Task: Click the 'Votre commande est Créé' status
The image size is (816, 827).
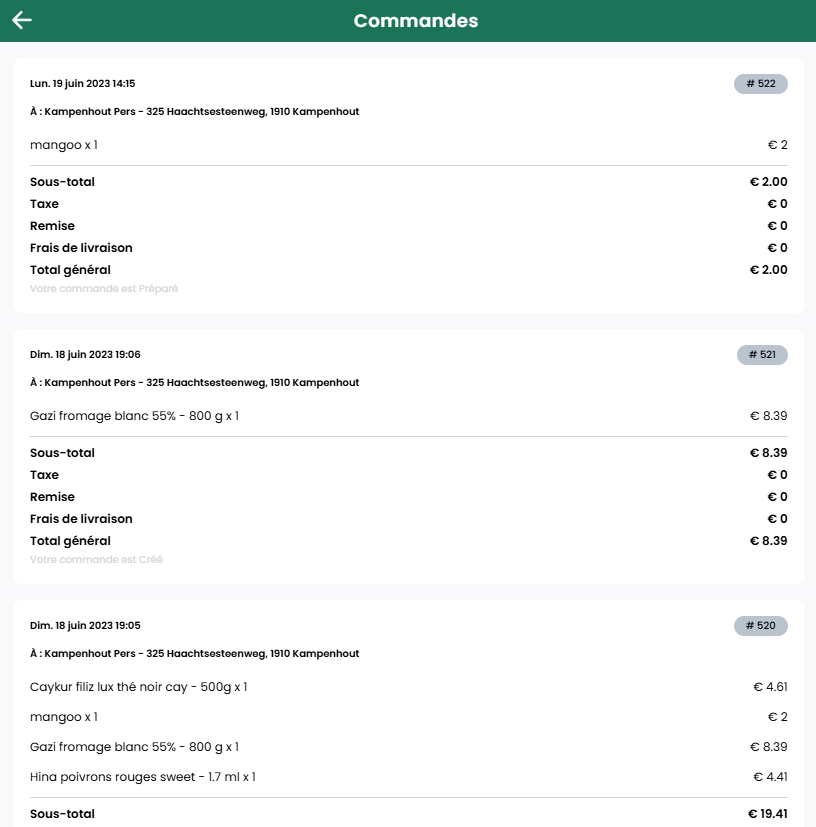Action: [96, 560]
